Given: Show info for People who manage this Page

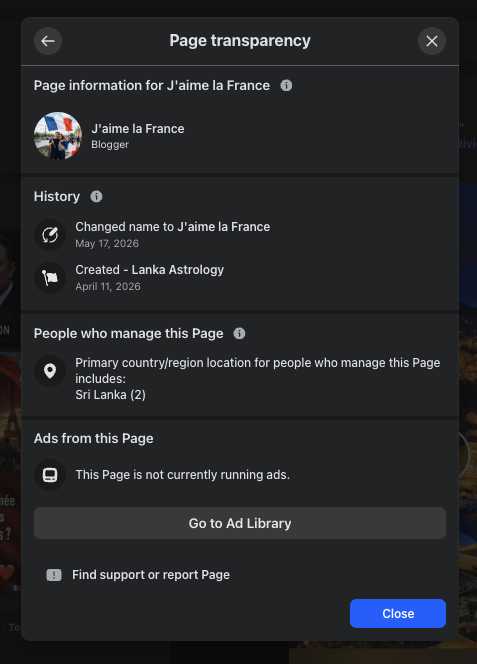Looking at the screenshot, I should (239, 334).
